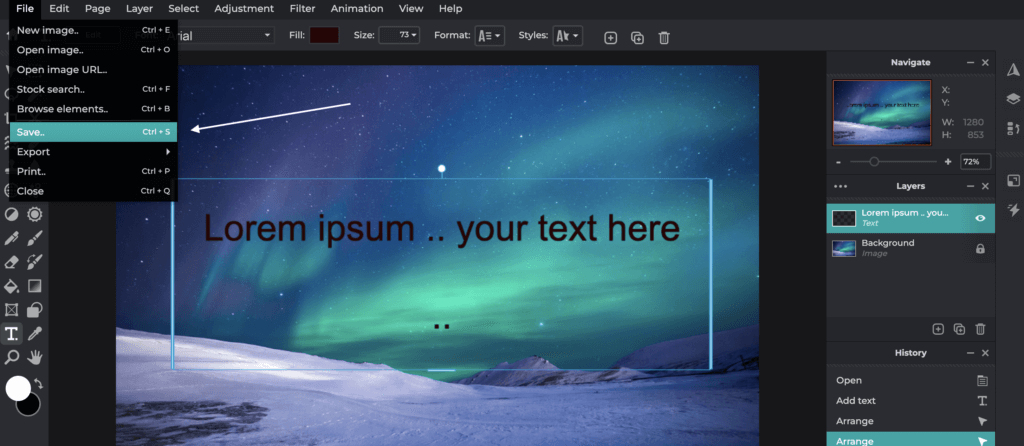The image size is (1024, 446).
Task: Choose Browse elements in File menu
Action: (x=93, y=108)
